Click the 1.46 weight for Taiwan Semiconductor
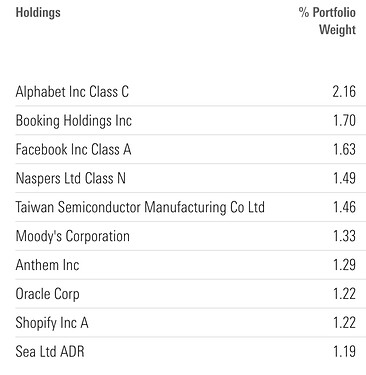 click(x=345, y=207)
